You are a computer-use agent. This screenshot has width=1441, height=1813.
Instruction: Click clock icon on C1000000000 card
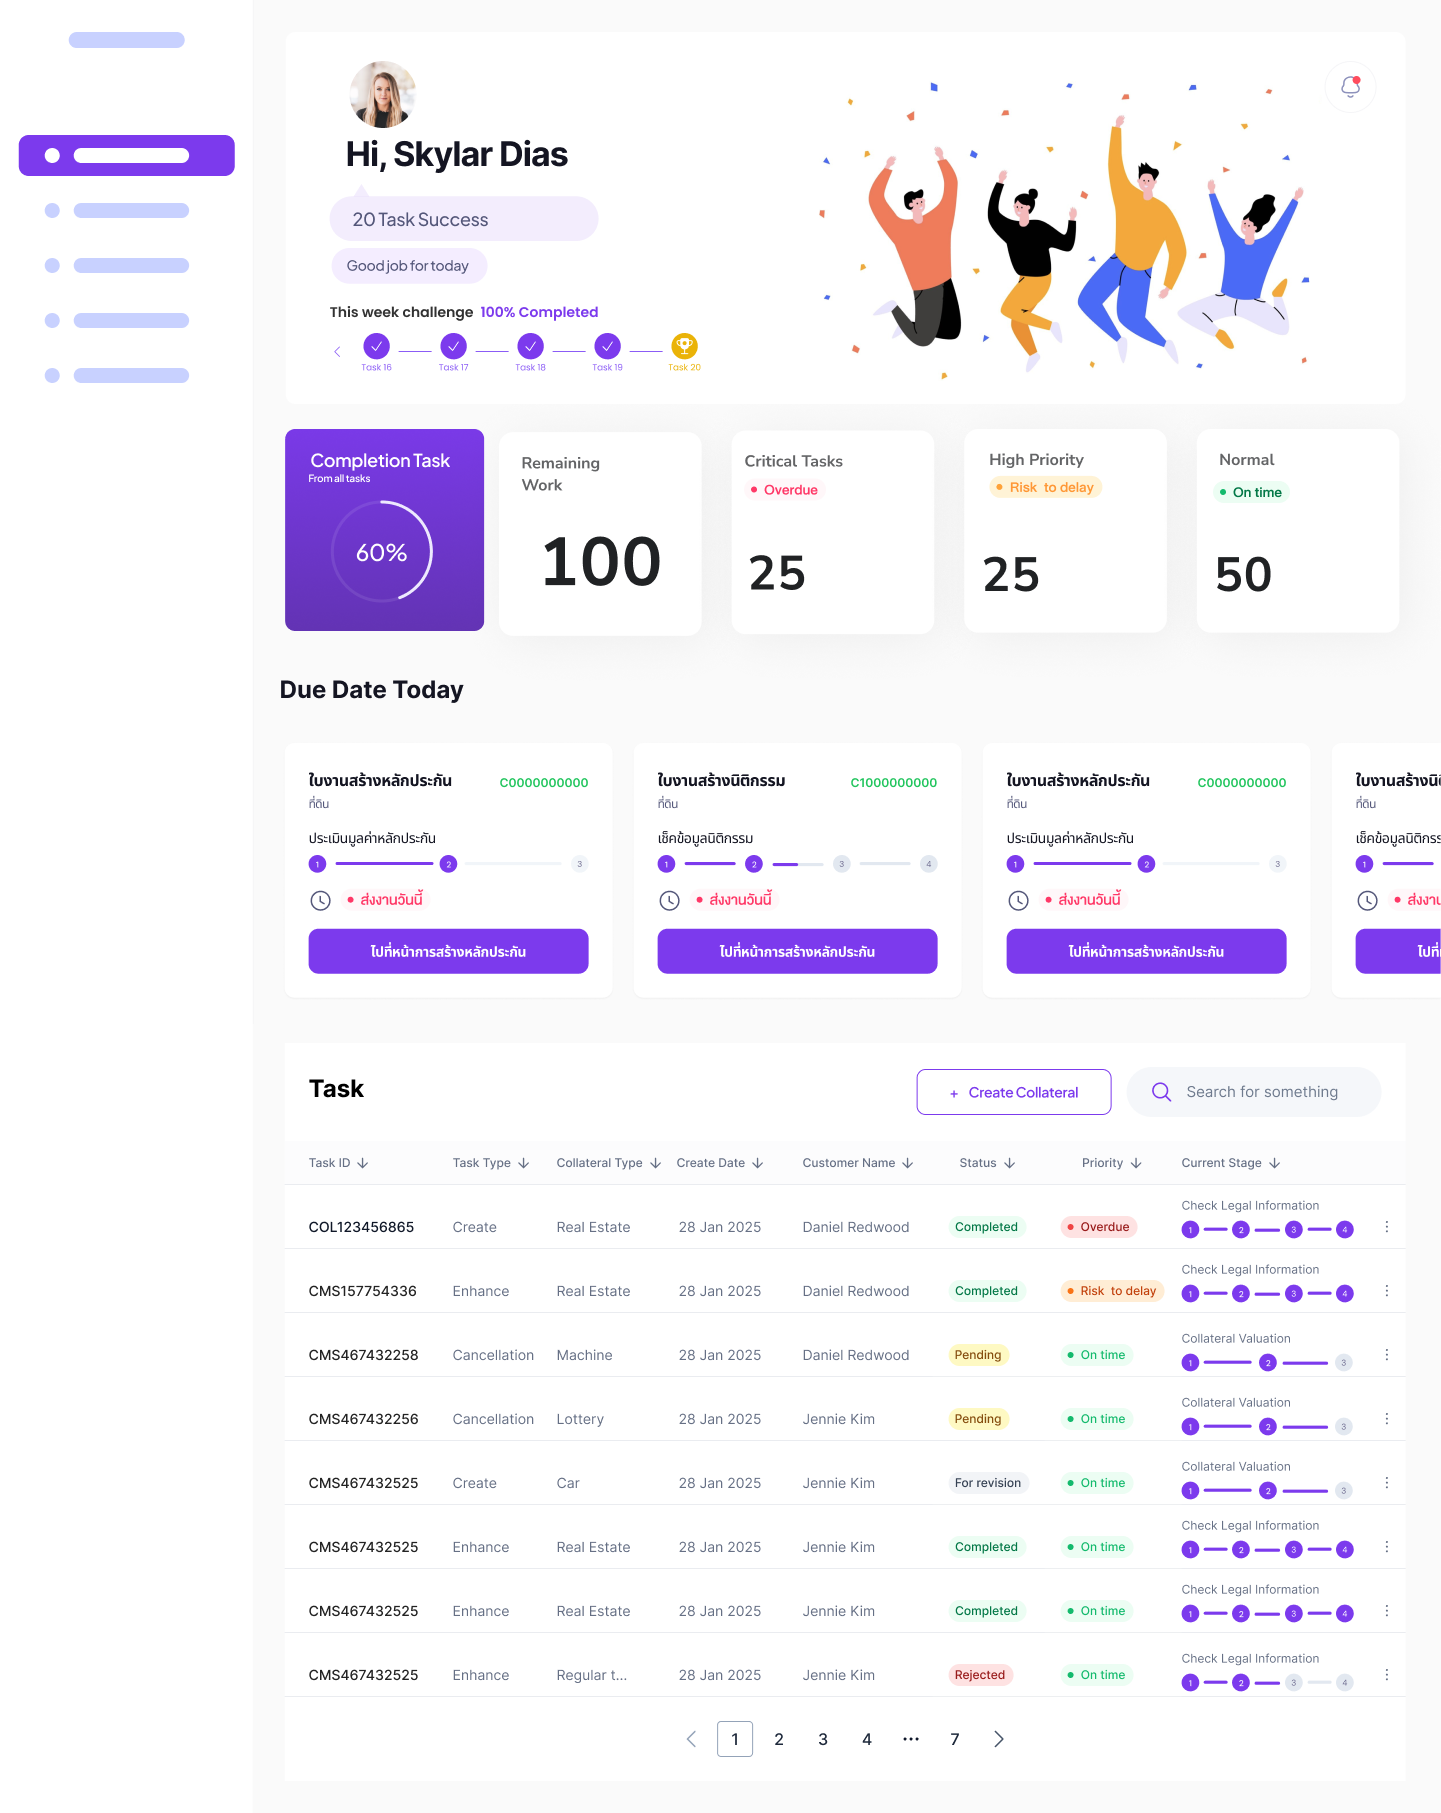tap(670, 900)
